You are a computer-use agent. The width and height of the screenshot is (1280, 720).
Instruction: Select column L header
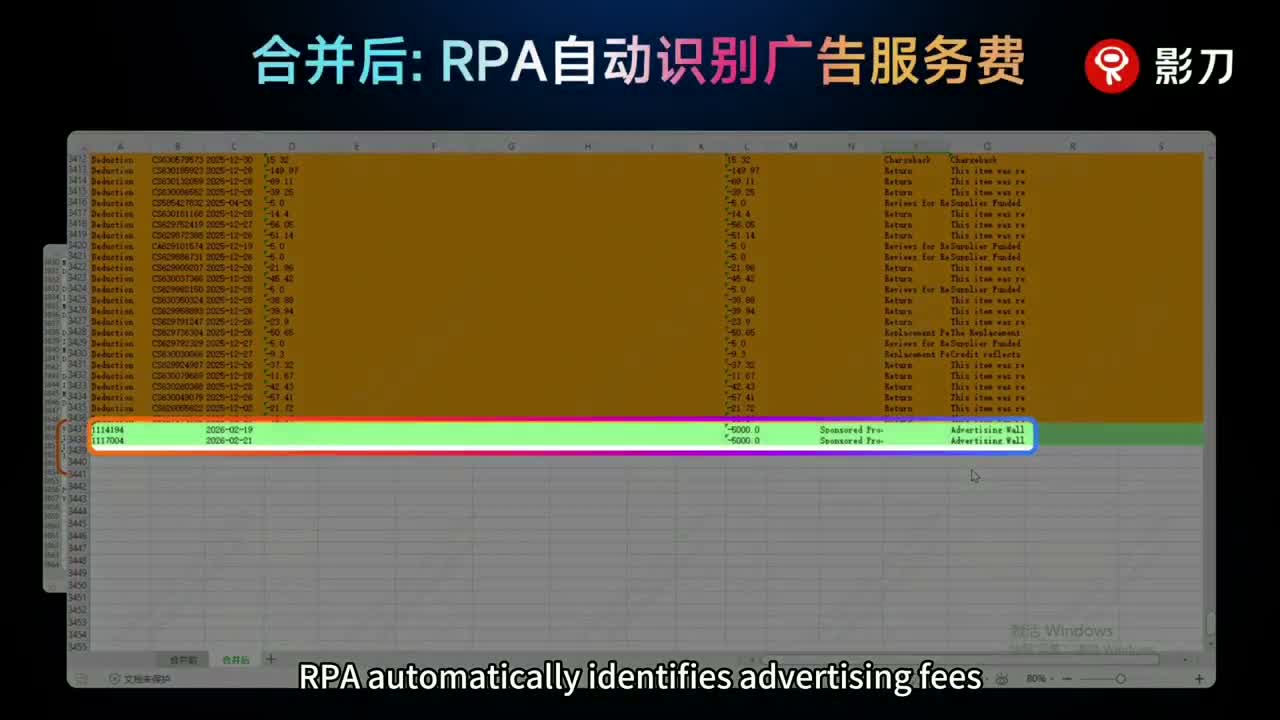pyautogui.click(x=745, y=146)
